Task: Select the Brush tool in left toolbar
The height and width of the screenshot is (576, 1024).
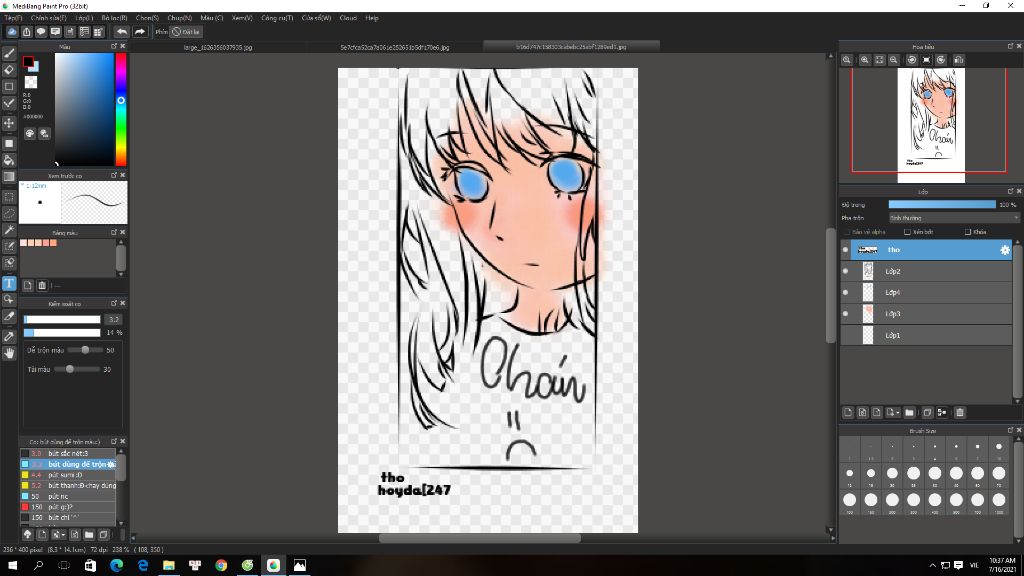Action: pyautogui.click(x=9, y=53)
